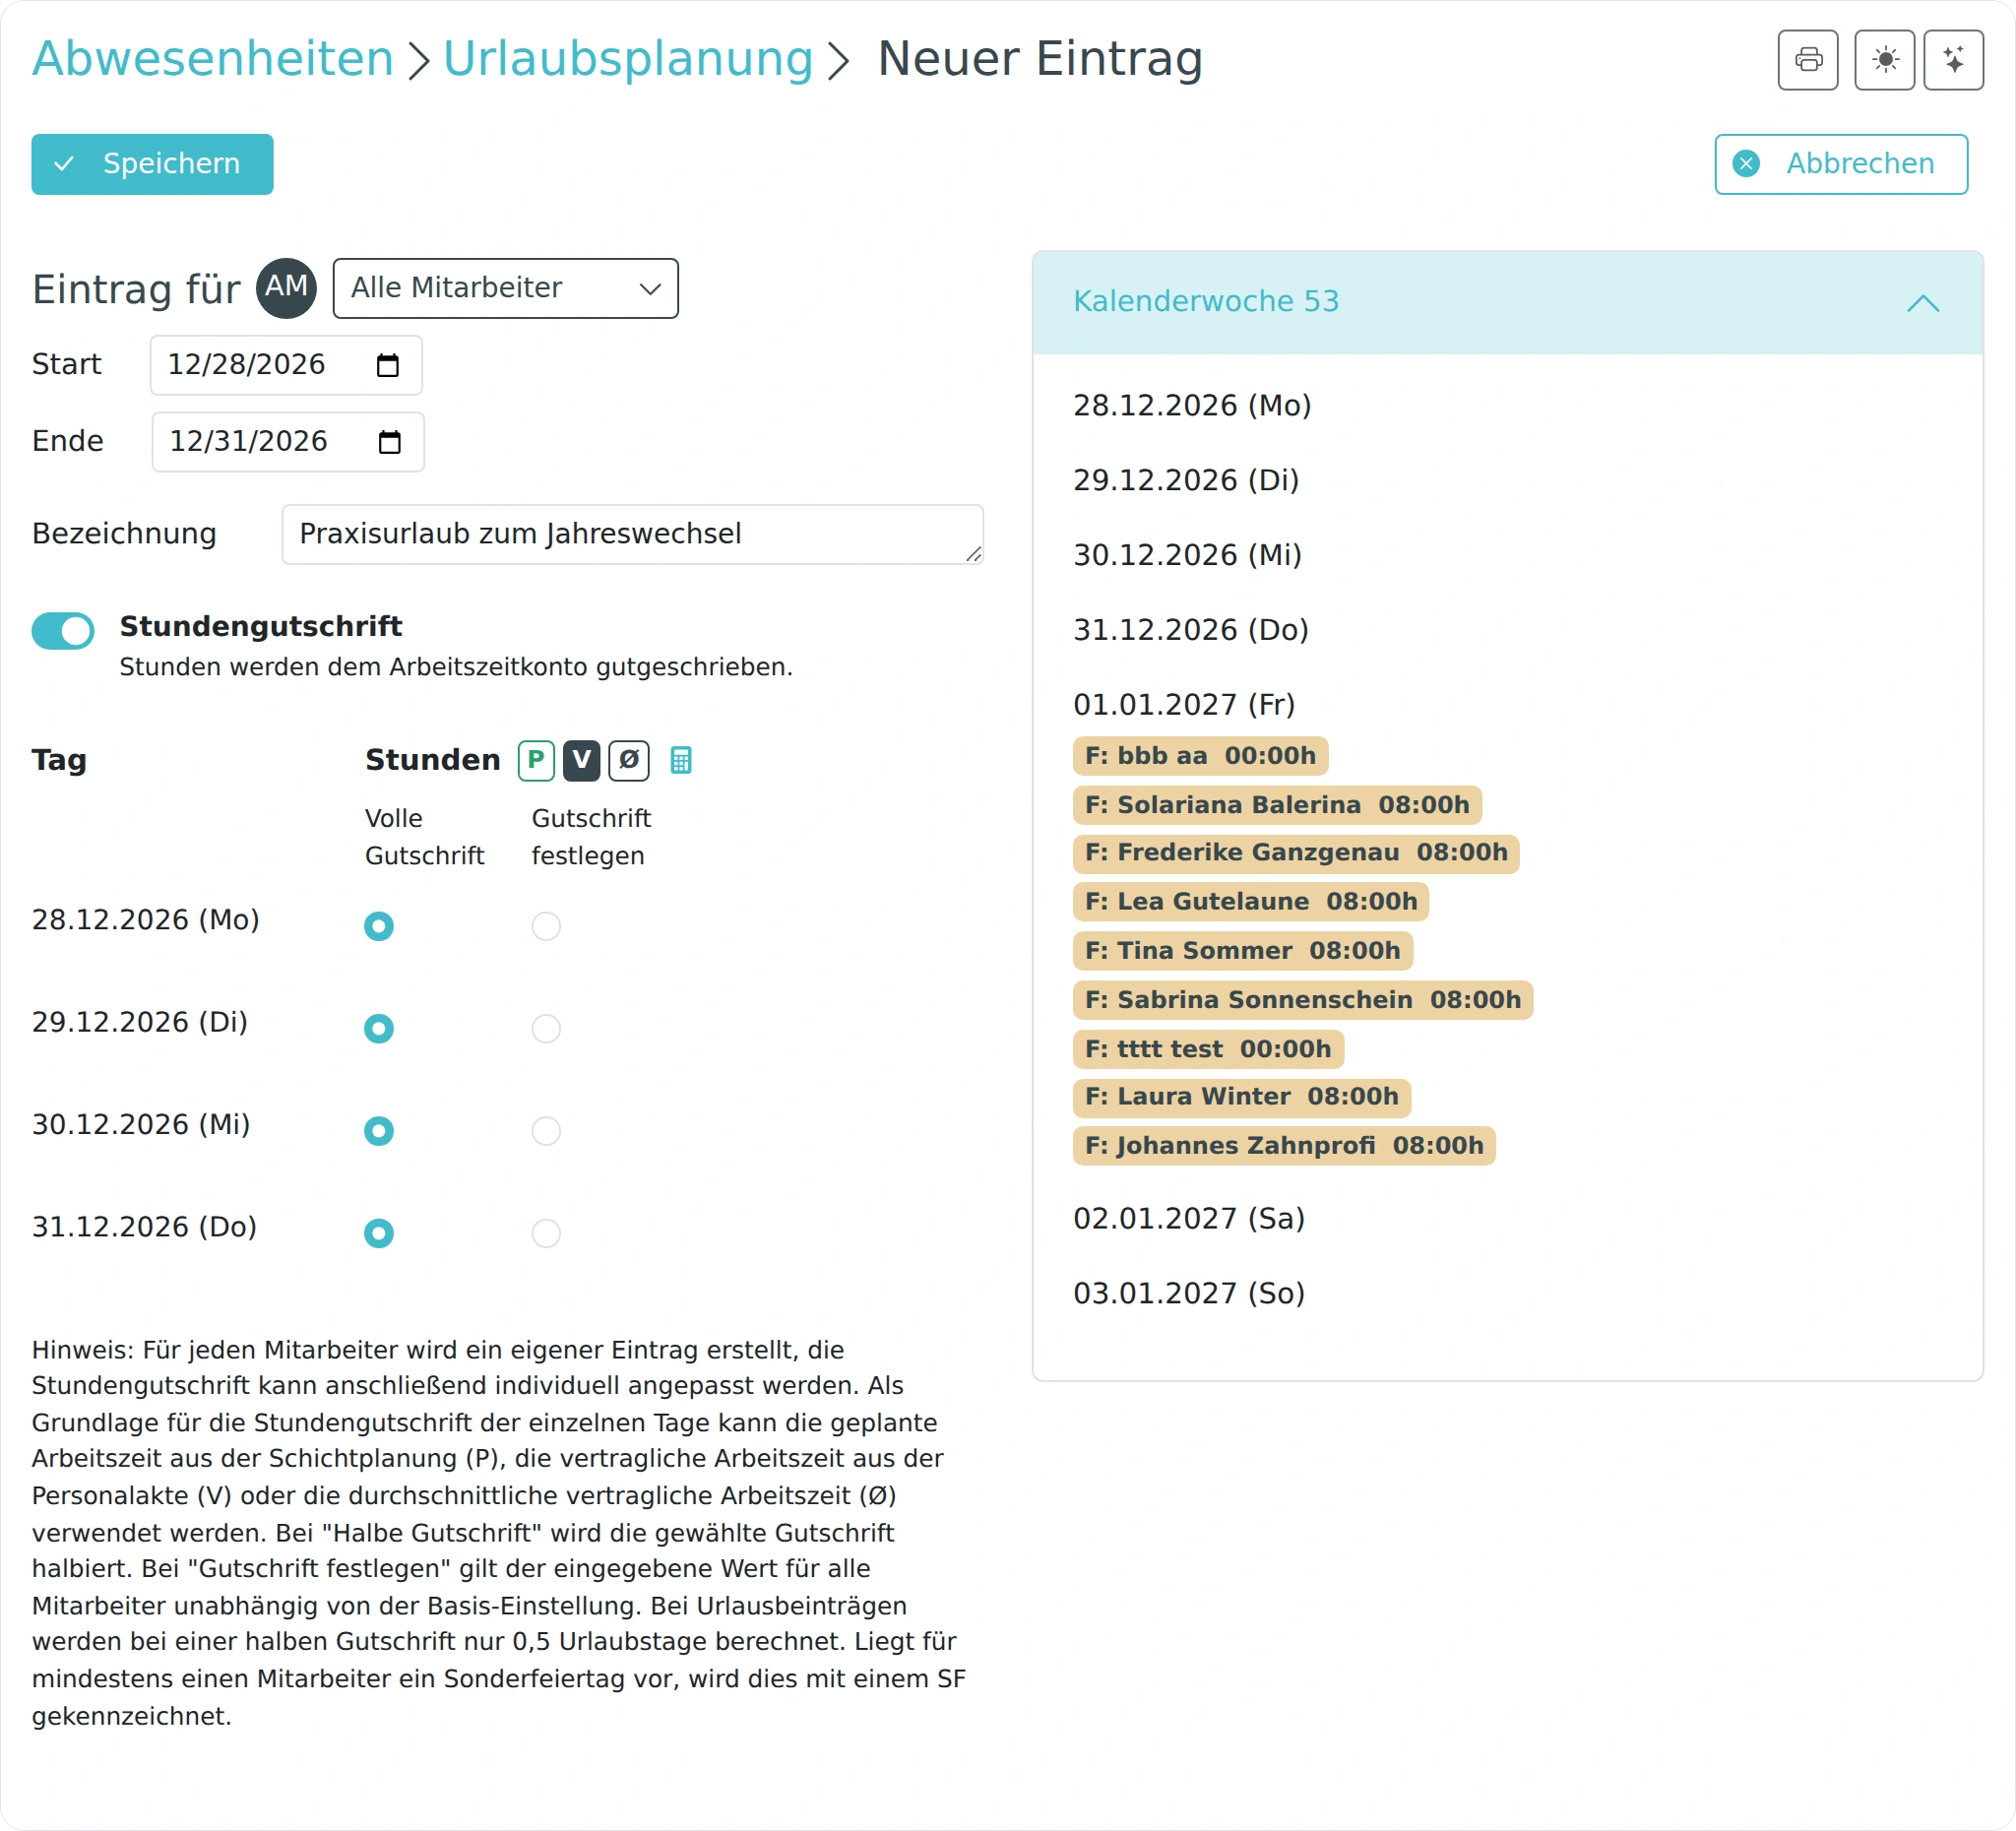
Task: Click the AM avatar badge
Action: (x=286, y=288)
